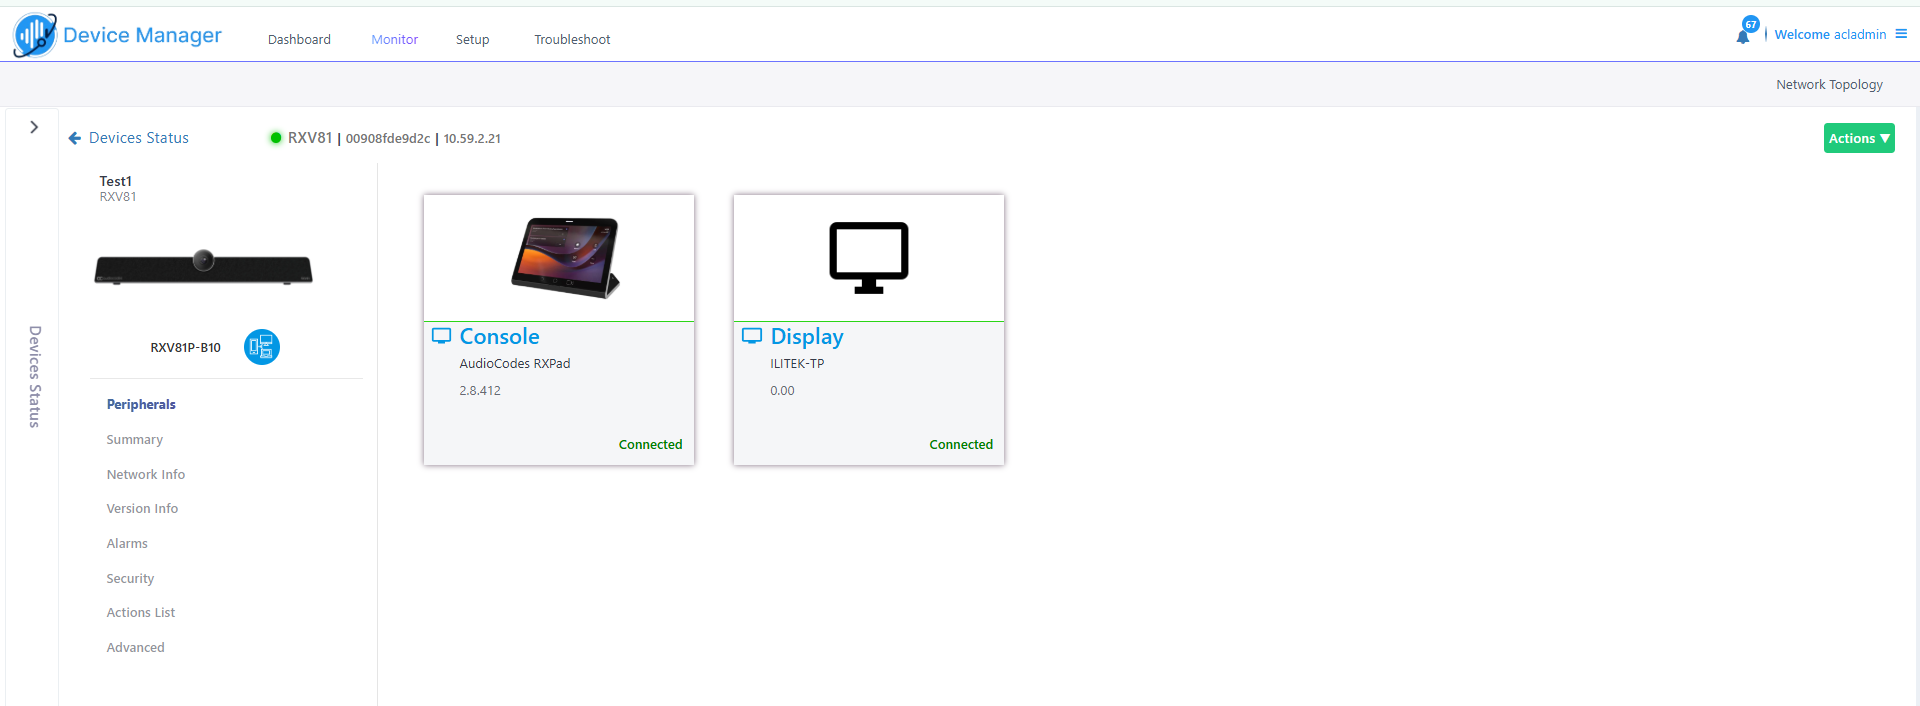Select the Summary tab
The height and width of the screenshot is (706, 1920).
click(135, 439)
